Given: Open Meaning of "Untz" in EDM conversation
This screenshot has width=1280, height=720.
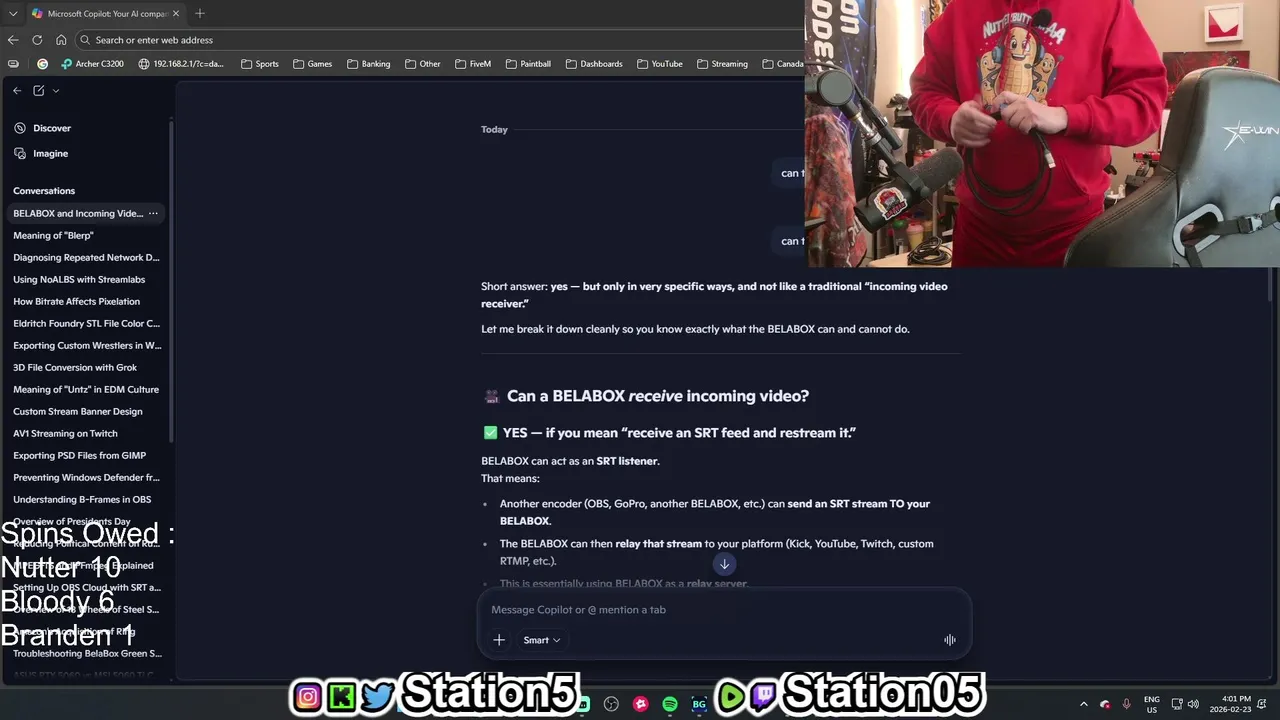Looking at the screenshot, I should [86, 389].
